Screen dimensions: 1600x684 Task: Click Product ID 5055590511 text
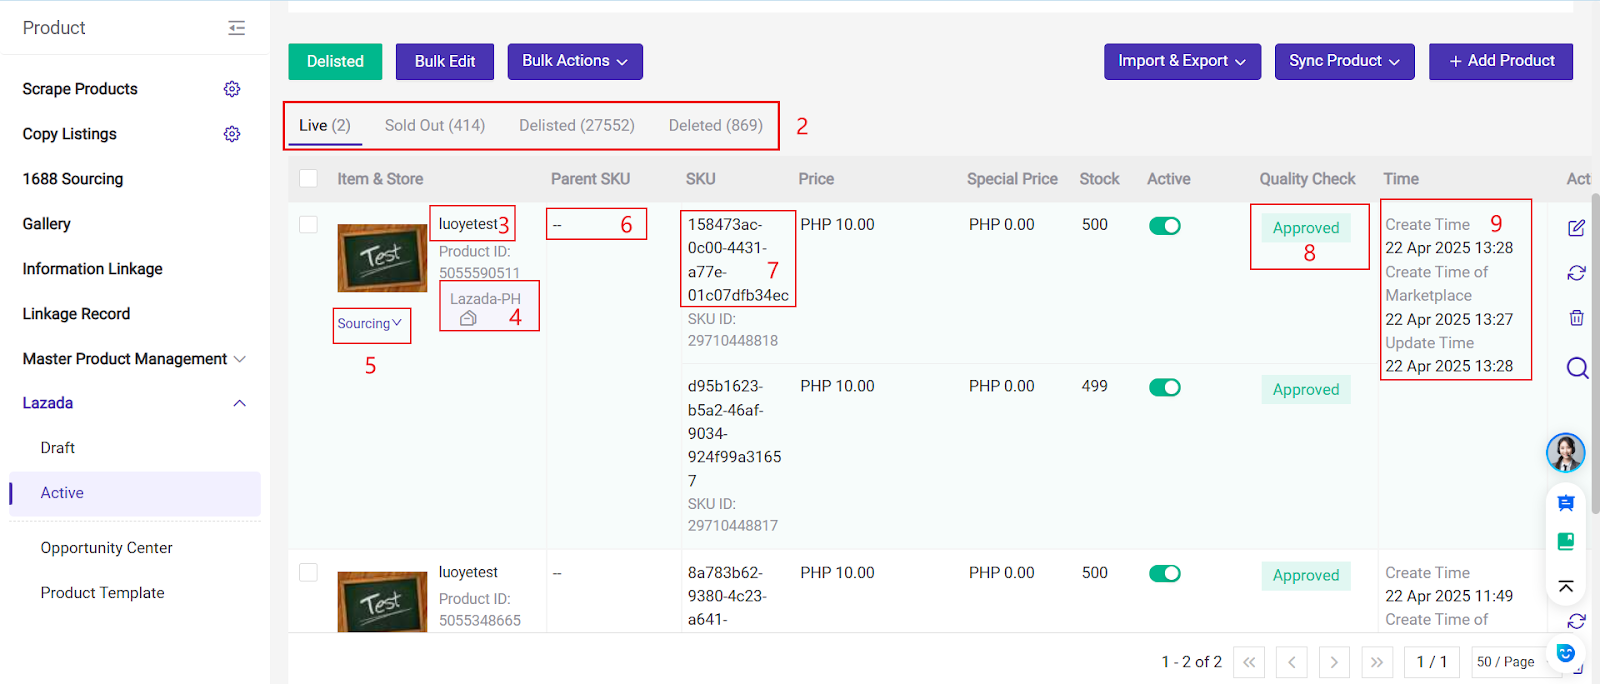480,262
